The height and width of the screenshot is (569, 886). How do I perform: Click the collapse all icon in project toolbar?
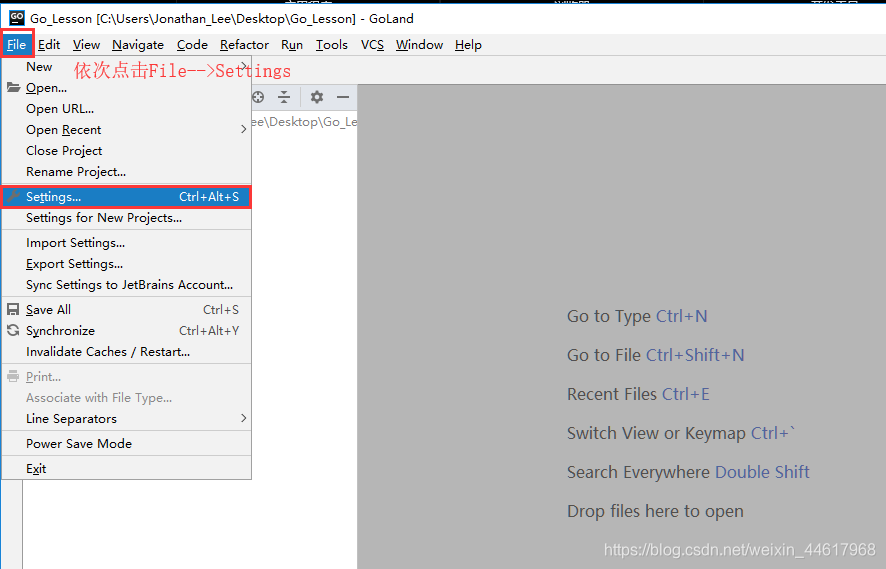pos(284,97)
